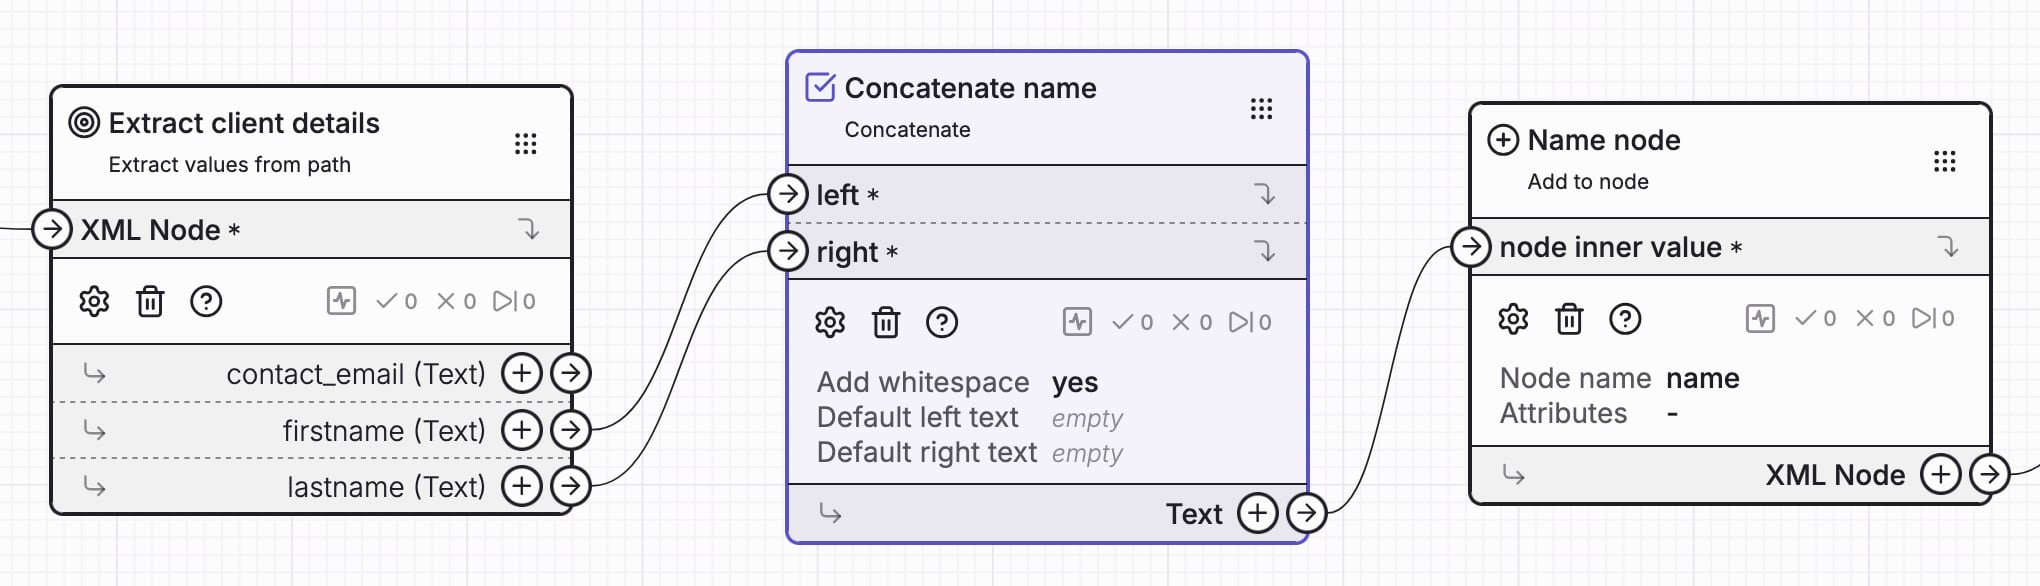Open settings gear on Name node
This screenshot has height=586, width=2040.
1513,319
